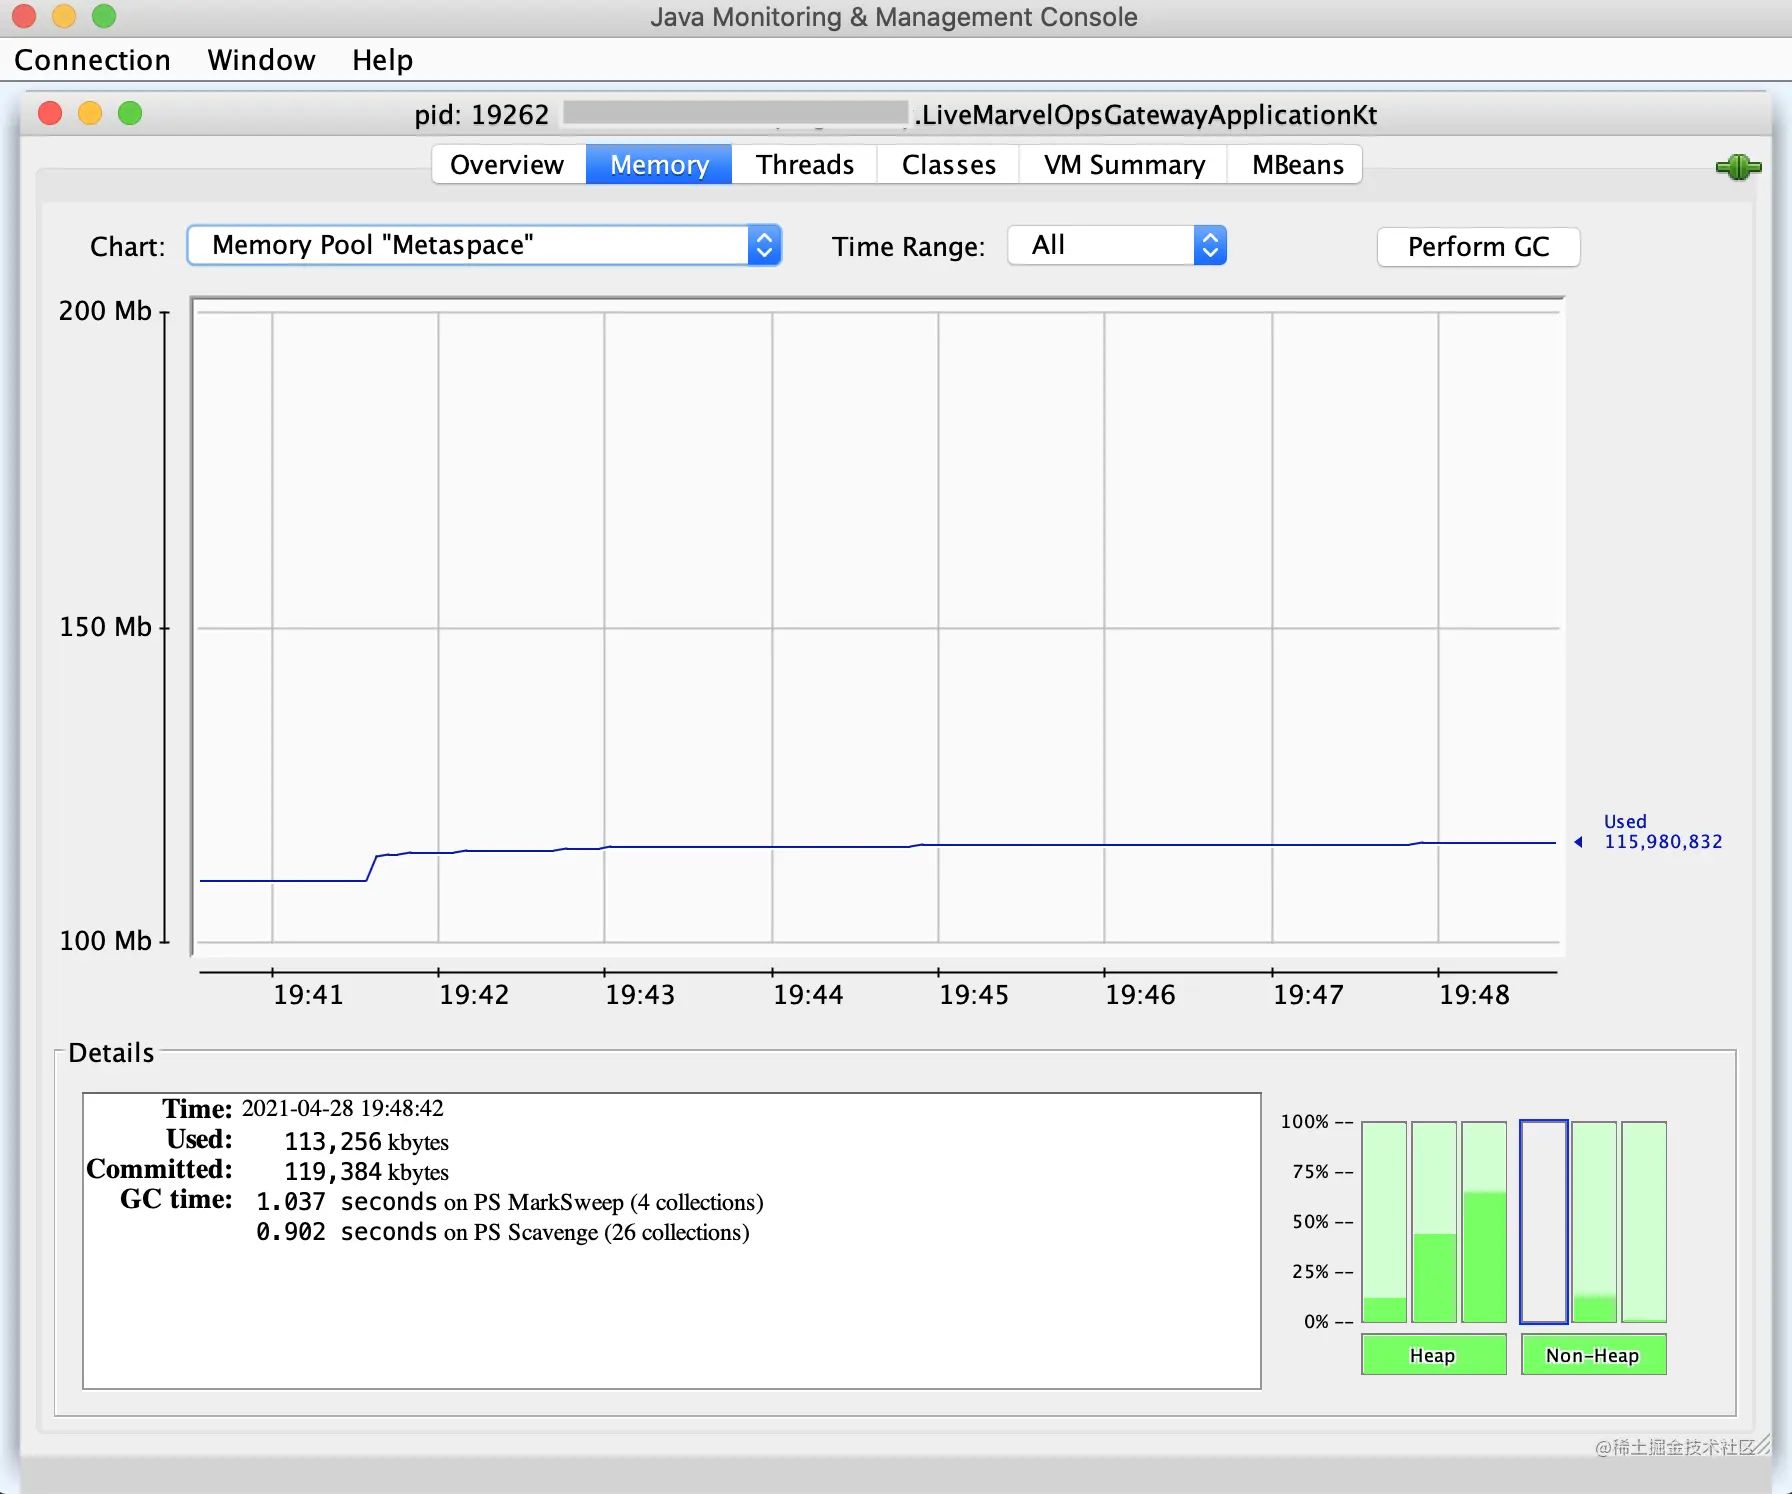
Task: Switch to the Overview tab
Action: 508,165
